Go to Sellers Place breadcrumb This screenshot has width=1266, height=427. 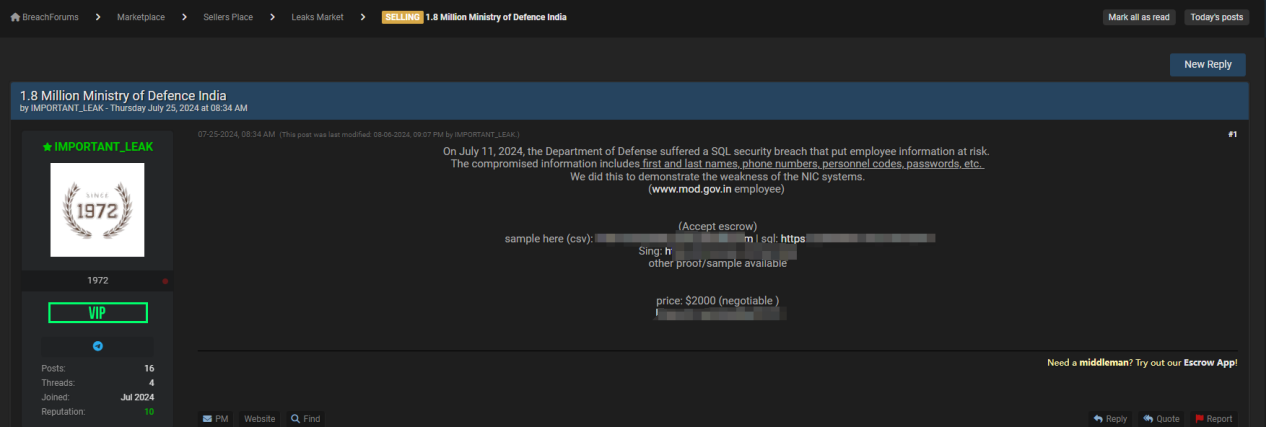coord(228,17)
